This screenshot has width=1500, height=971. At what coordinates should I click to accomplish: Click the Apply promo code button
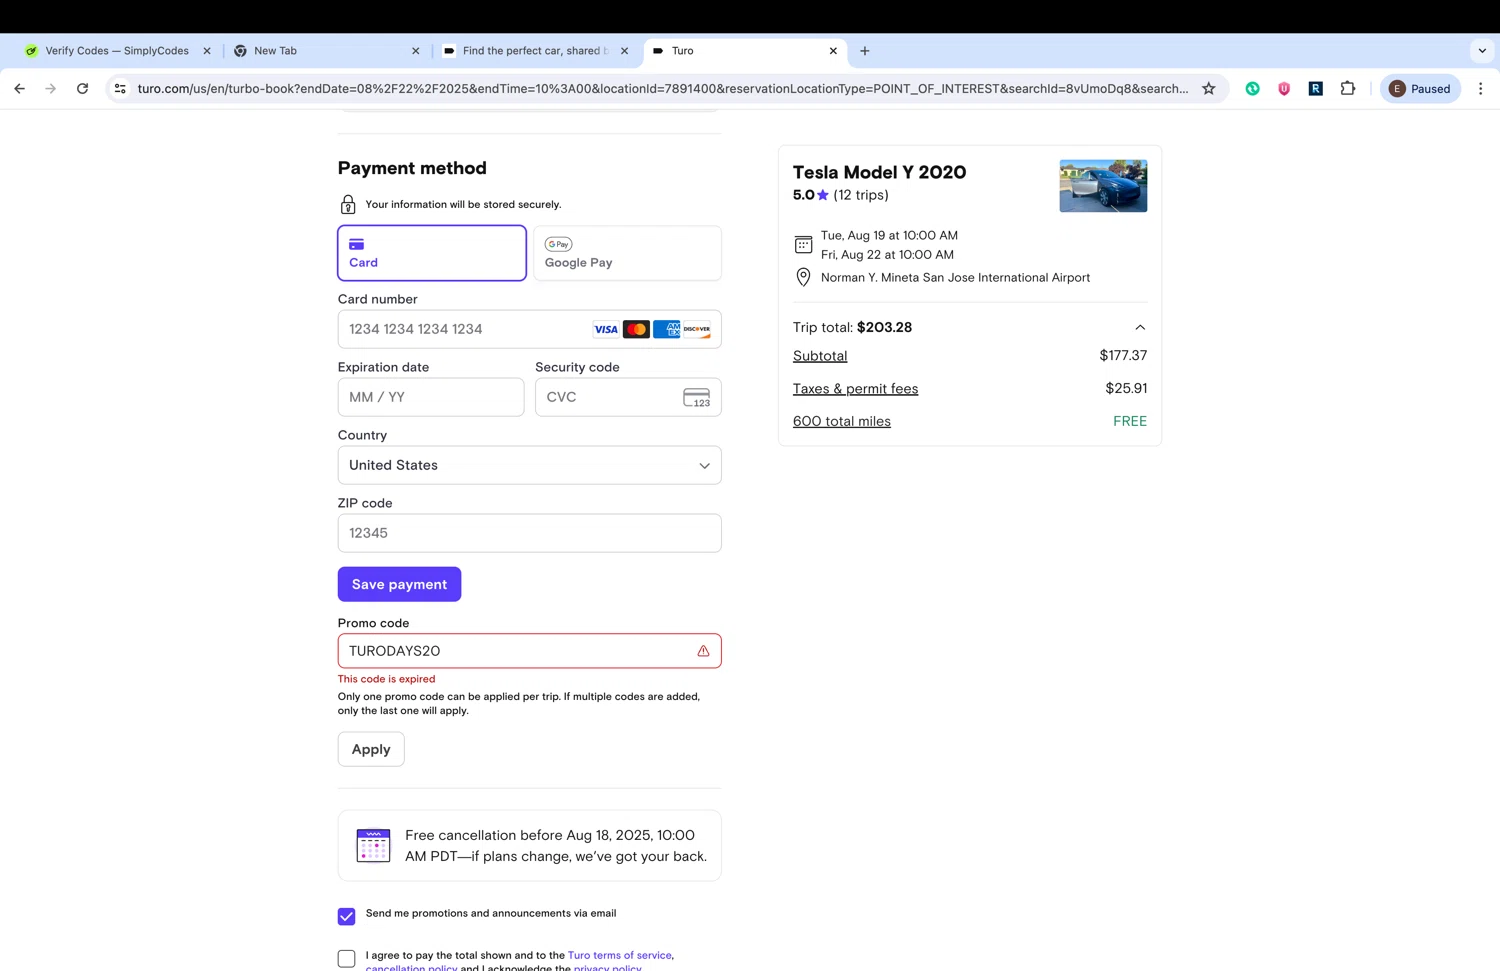click(x=371, y=749)
